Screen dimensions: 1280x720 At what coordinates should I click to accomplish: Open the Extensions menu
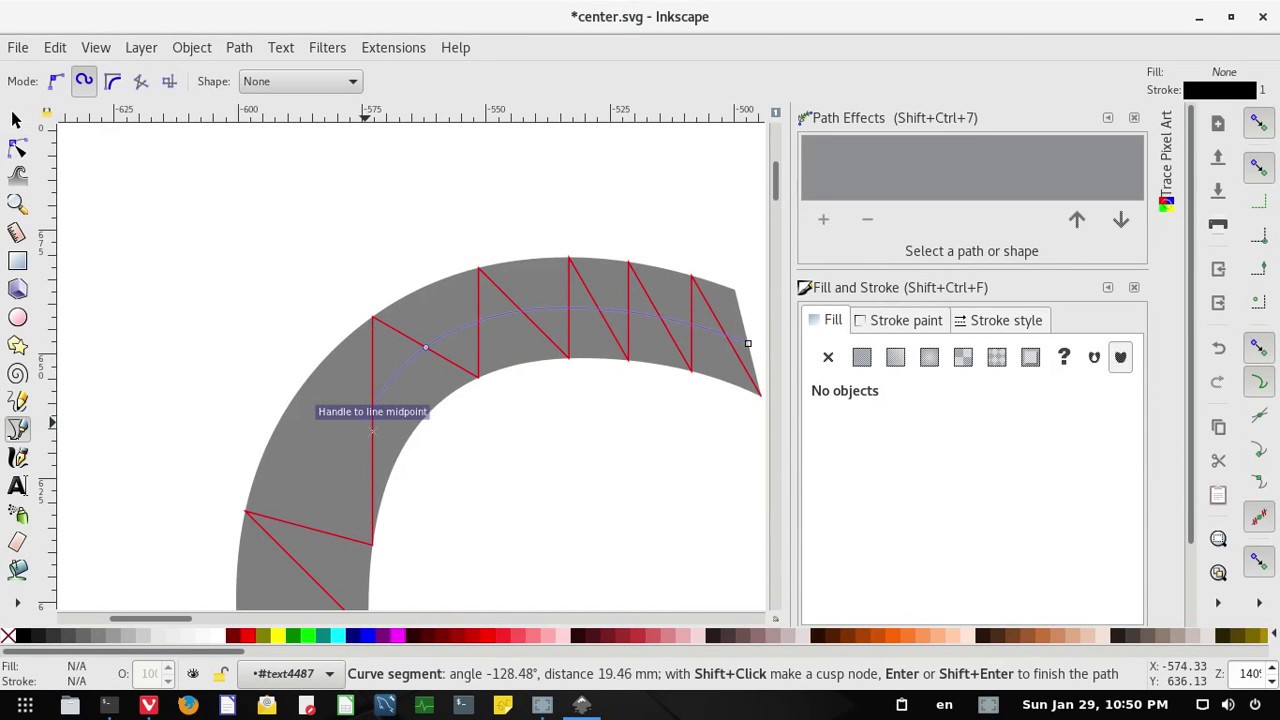[393, 47]
